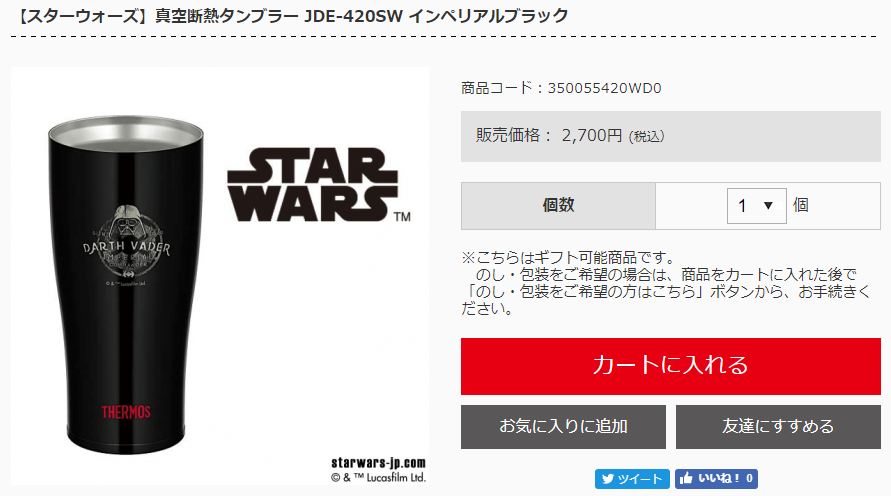This screenshot has height=496, width=891.
Task: Click the Darth Vader emblem on tumbler
Action: click(126, 244)
